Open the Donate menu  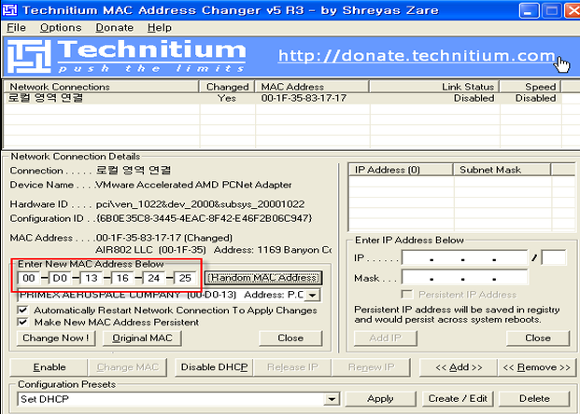tap(114, 28)
